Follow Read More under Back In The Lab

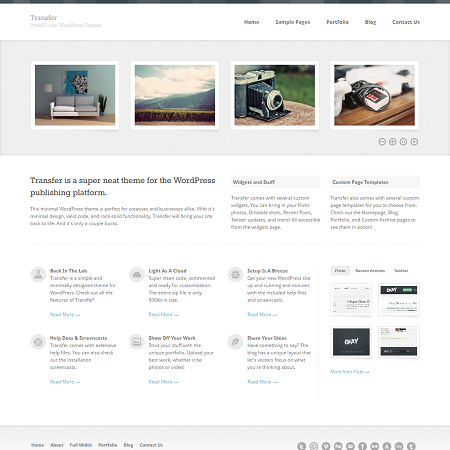[x=65, y=315]
